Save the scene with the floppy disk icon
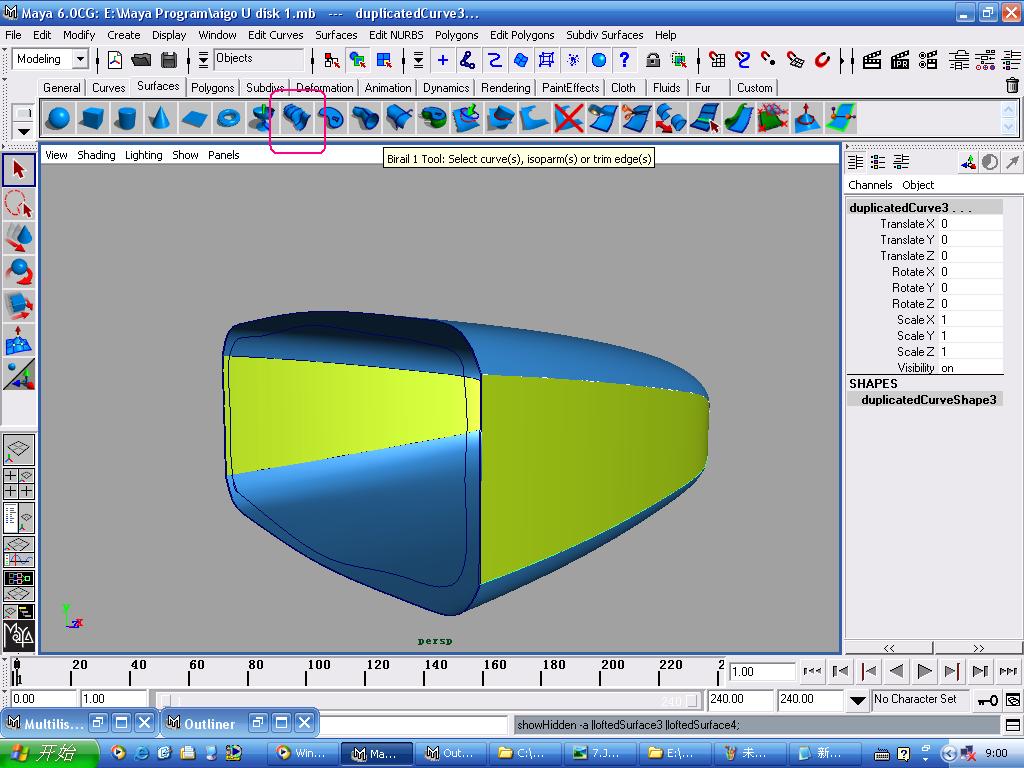Viewport: 1024px width, 768px height. 169,60
